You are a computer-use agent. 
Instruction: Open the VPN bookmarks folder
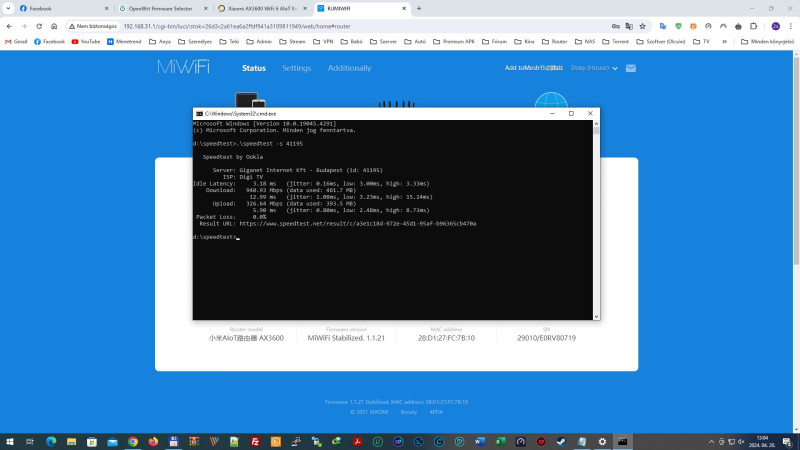tap(323, 41)
